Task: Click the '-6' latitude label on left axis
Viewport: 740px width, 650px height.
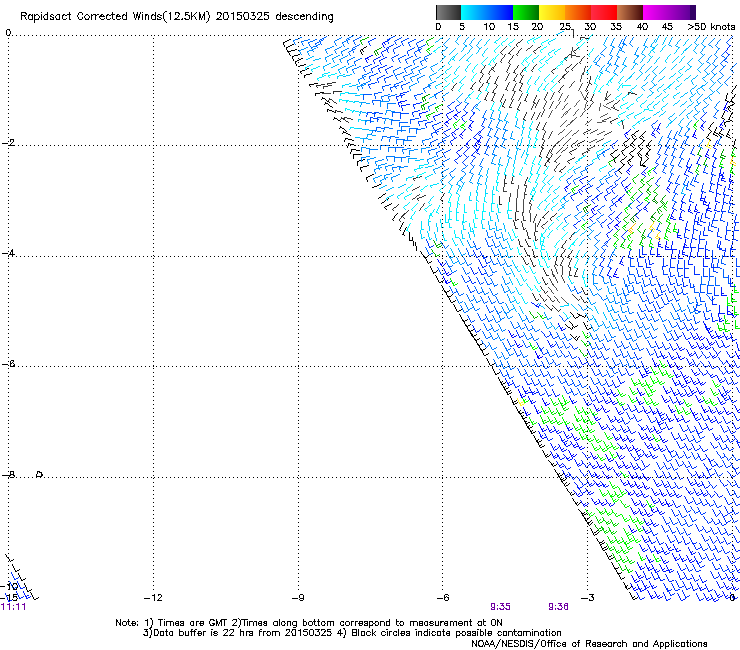Action: coord(8,363)
